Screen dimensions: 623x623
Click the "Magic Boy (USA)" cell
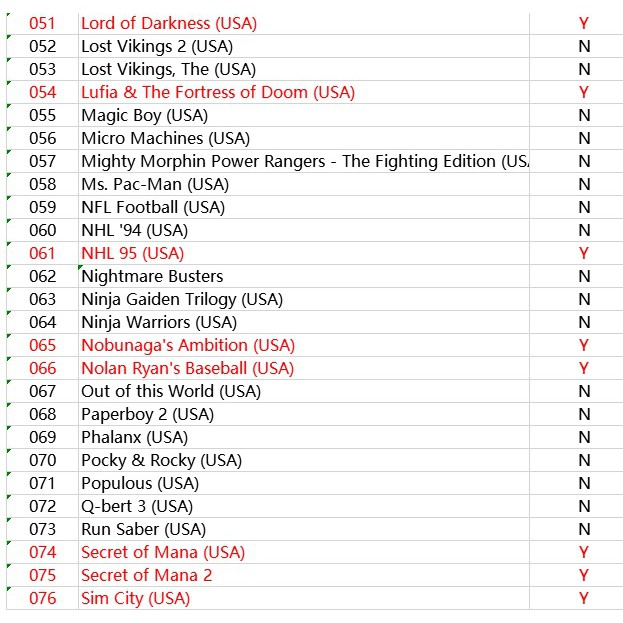pos(144,115)
